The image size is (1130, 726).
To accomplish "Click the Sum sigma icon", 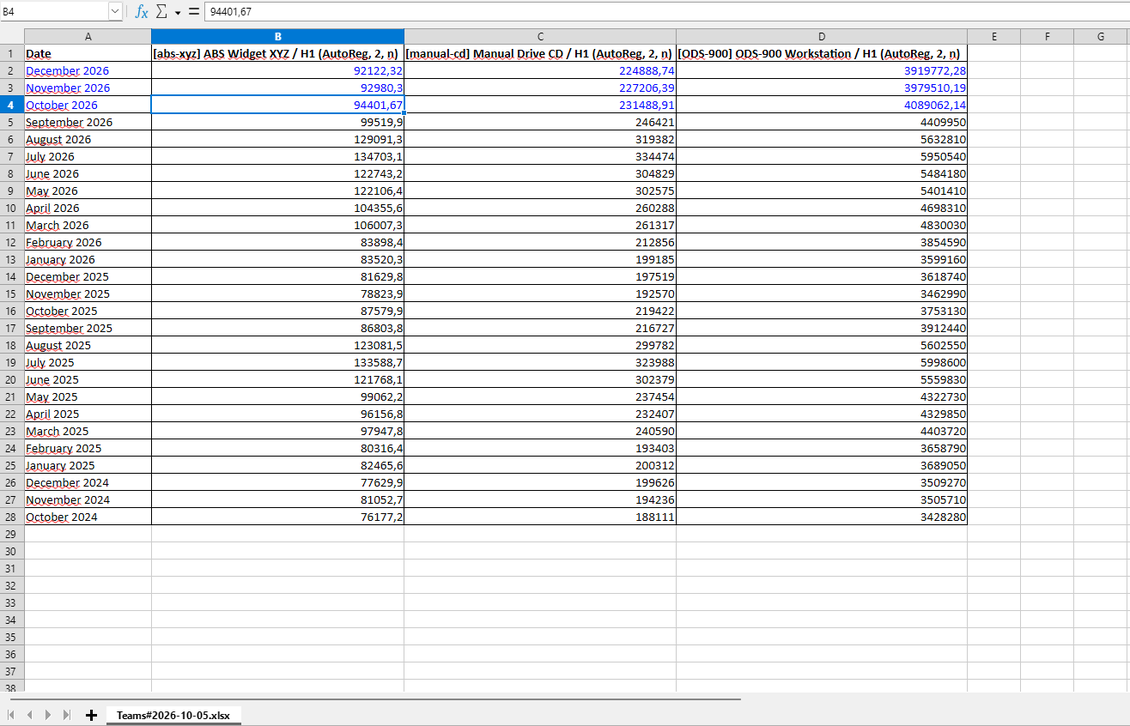I will [x=161, y=12].
